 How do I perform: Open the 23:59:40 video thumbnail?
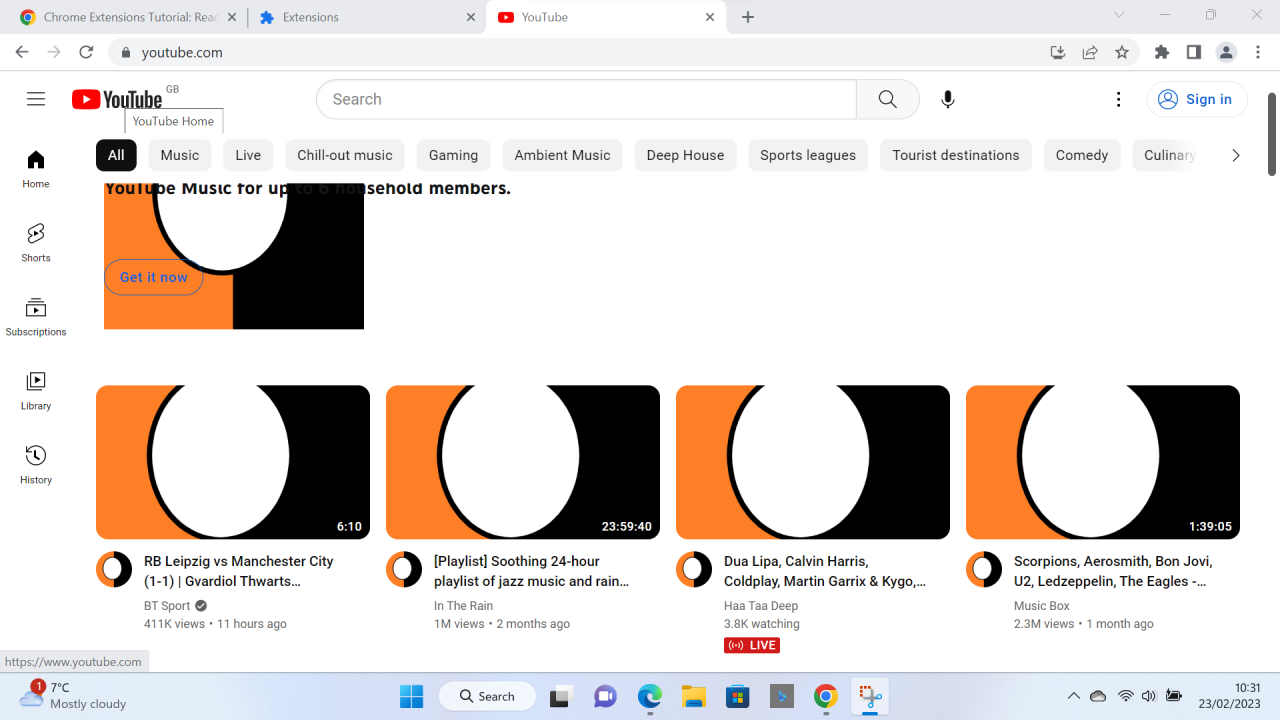[523, 462]
